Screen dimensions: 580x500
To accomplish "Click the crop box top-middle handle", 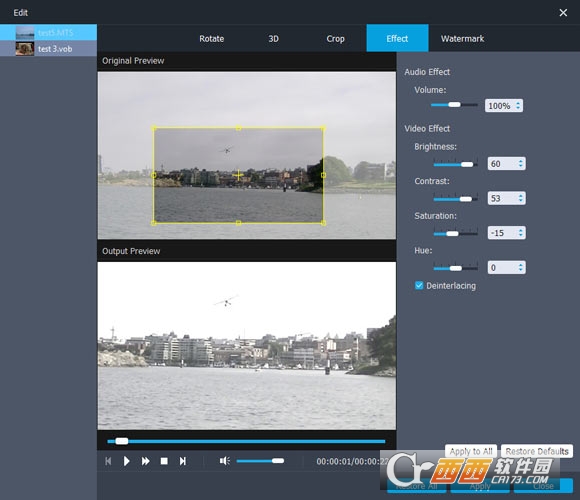I will point(239,128).
